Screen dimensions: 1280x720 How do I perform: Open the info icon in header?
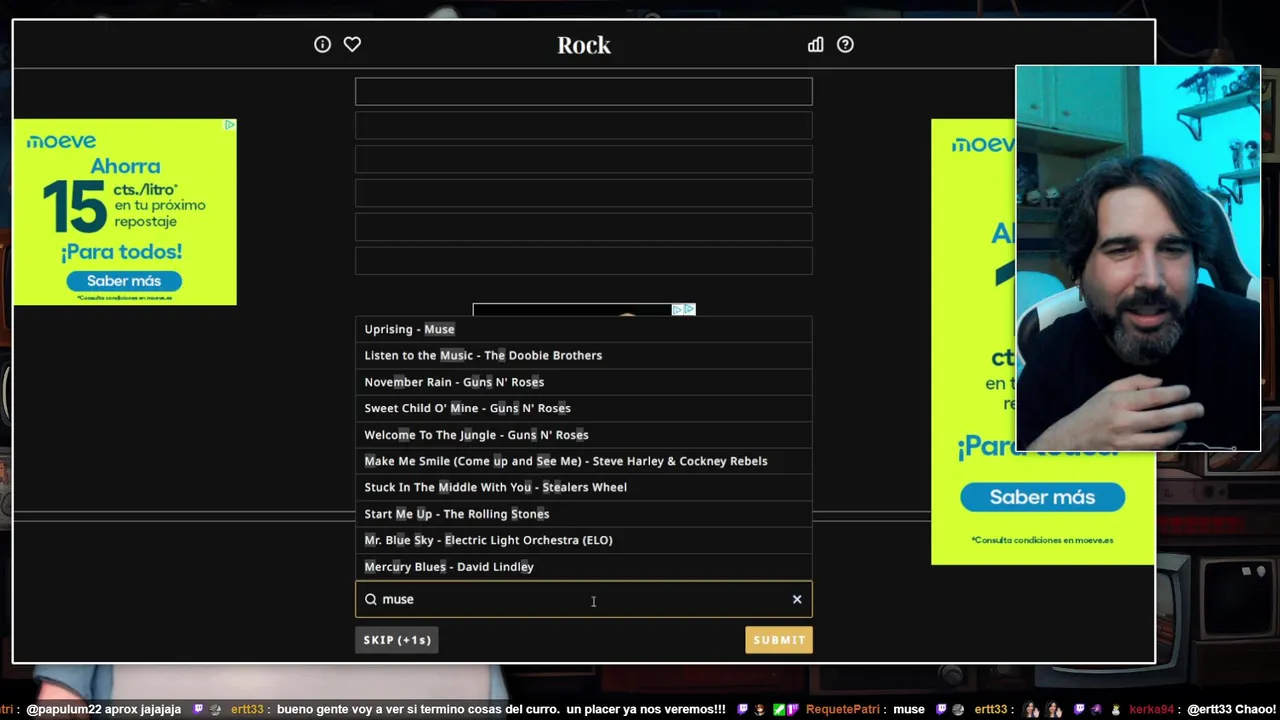(x=322, y=44)
